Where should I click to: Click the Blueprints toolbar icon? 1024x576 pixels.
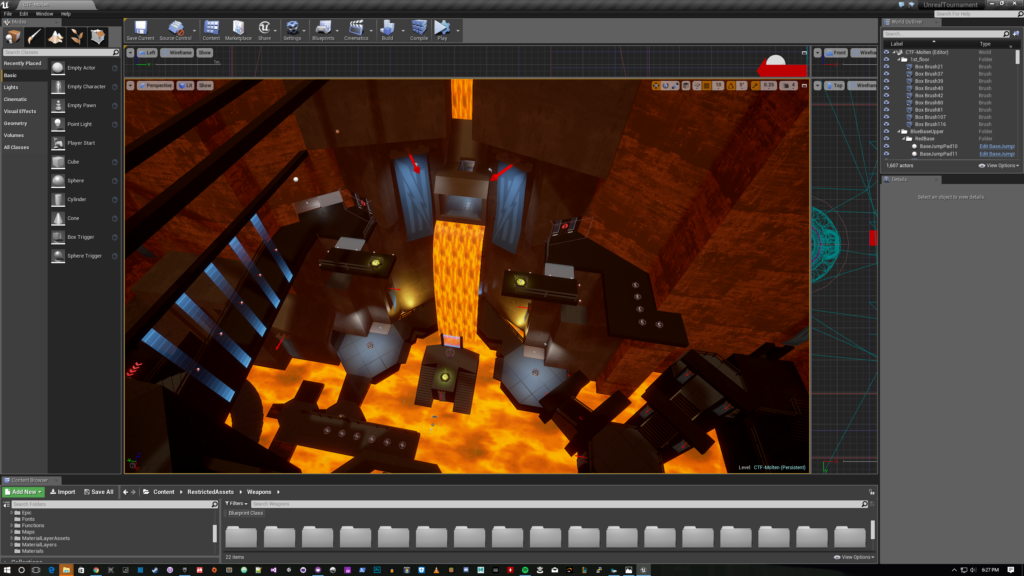tap(323, 27)
